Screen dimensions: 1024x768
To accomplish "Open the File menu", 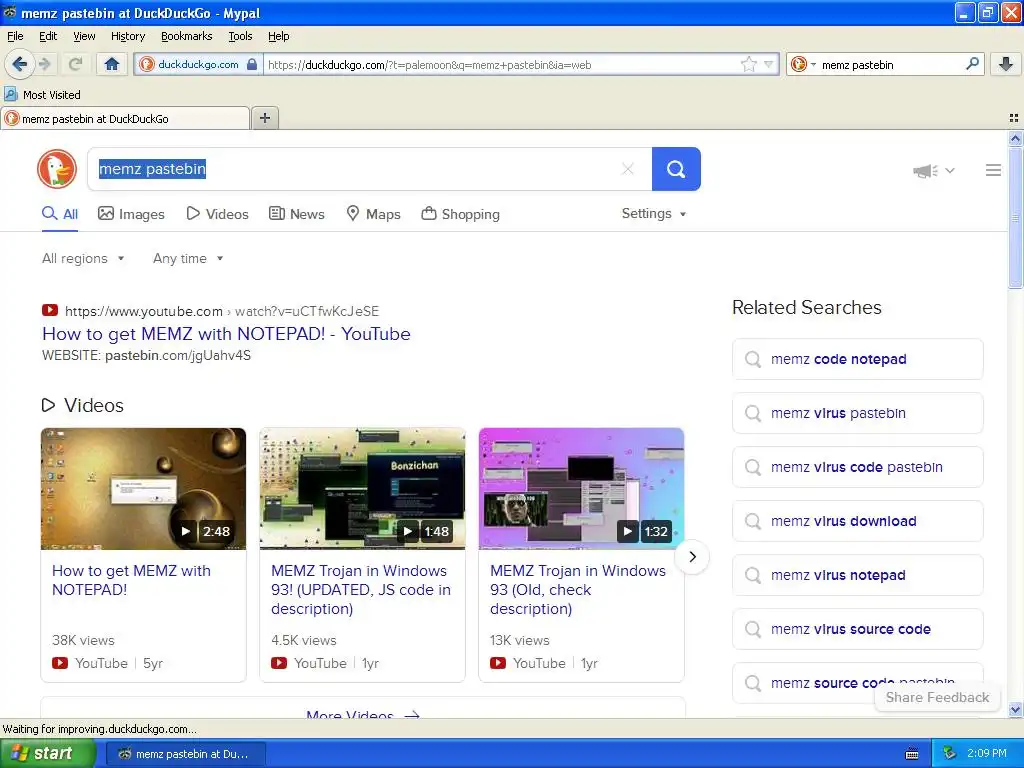I will point(15,36).
